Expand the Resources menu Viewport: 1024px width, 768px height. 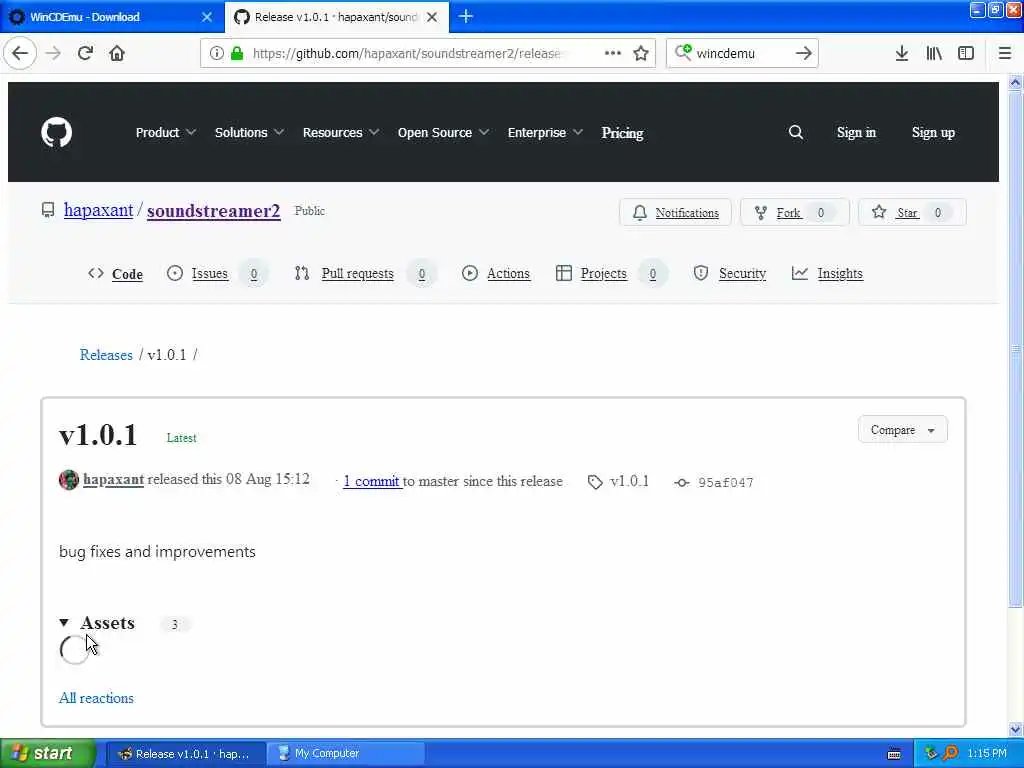[340, 133]
